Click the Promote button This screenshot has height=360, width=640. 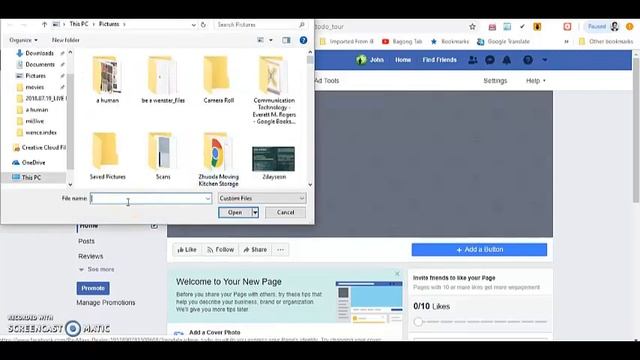click(93, 288)
